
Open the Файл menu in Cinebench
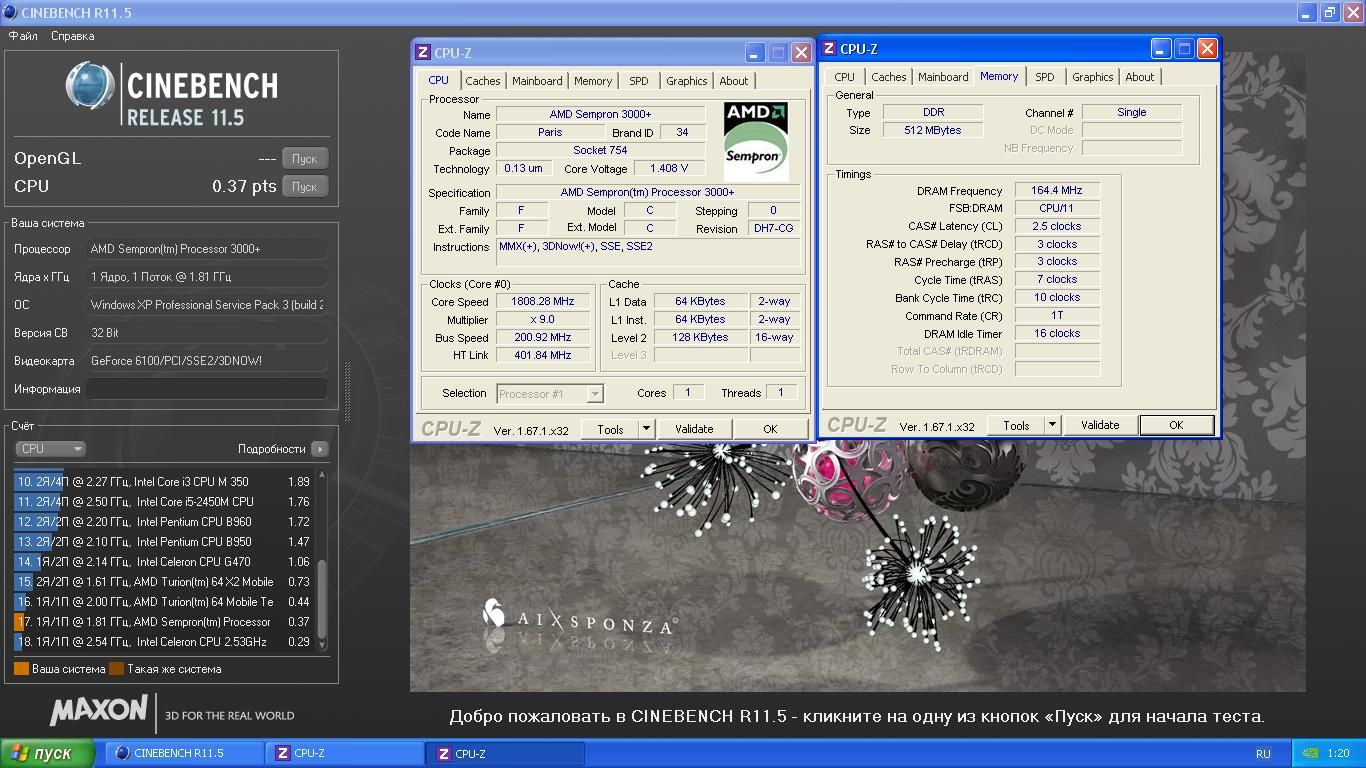pyautogui.click(x=23, y=36)
